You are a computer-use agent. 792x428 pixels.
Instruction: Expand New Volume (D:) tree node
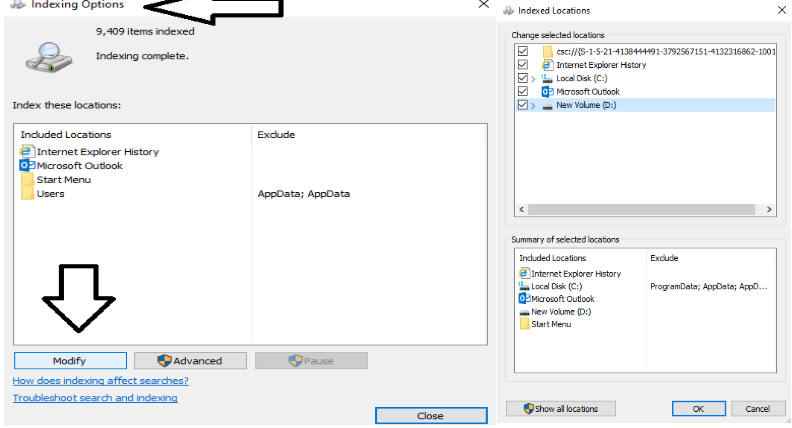point(533,106)
